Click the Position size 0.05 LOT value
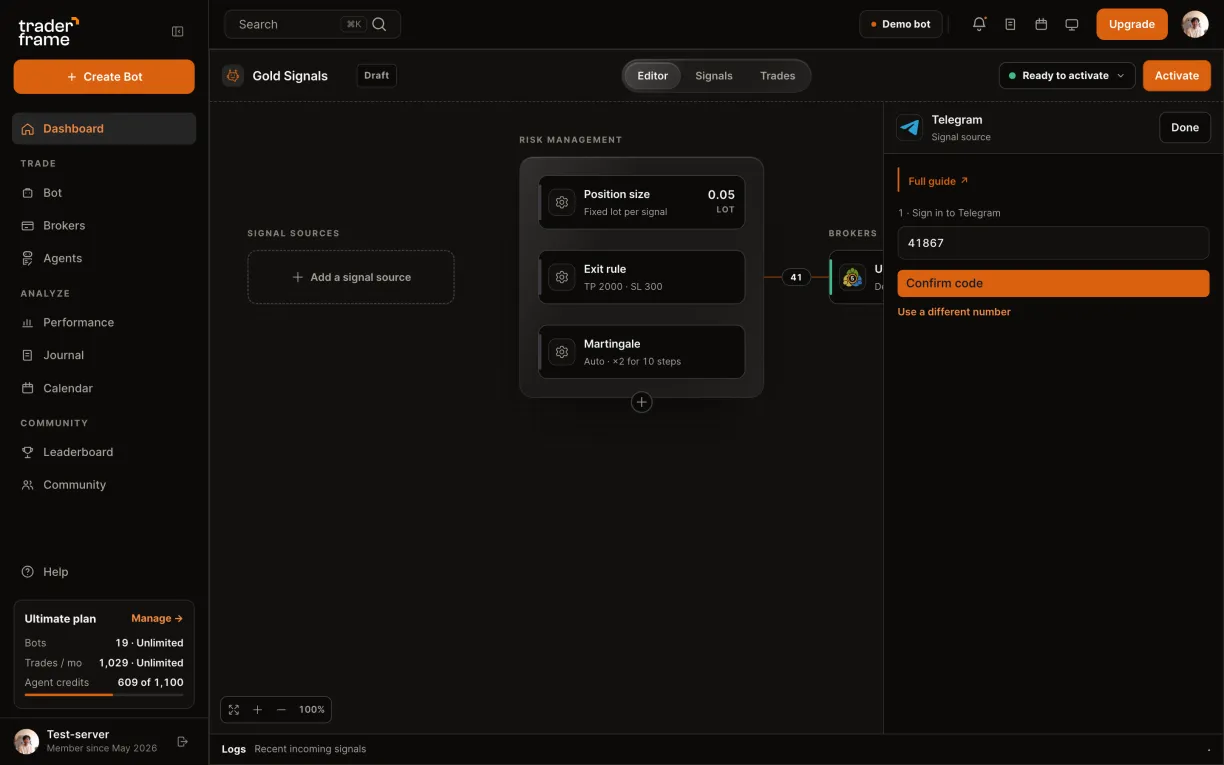The width and height of the screenshot is (1224, 765). 721,201
